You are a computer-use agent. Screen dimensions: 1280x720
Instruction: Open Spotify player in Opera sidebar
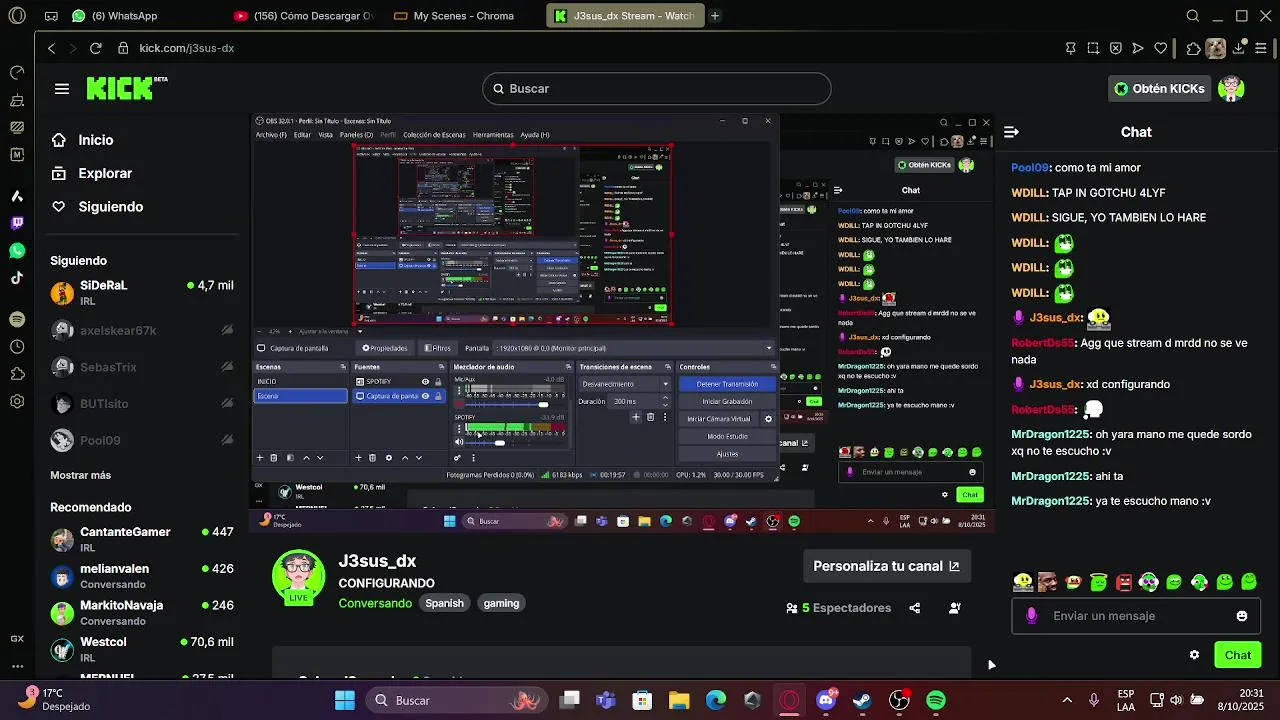17,319
